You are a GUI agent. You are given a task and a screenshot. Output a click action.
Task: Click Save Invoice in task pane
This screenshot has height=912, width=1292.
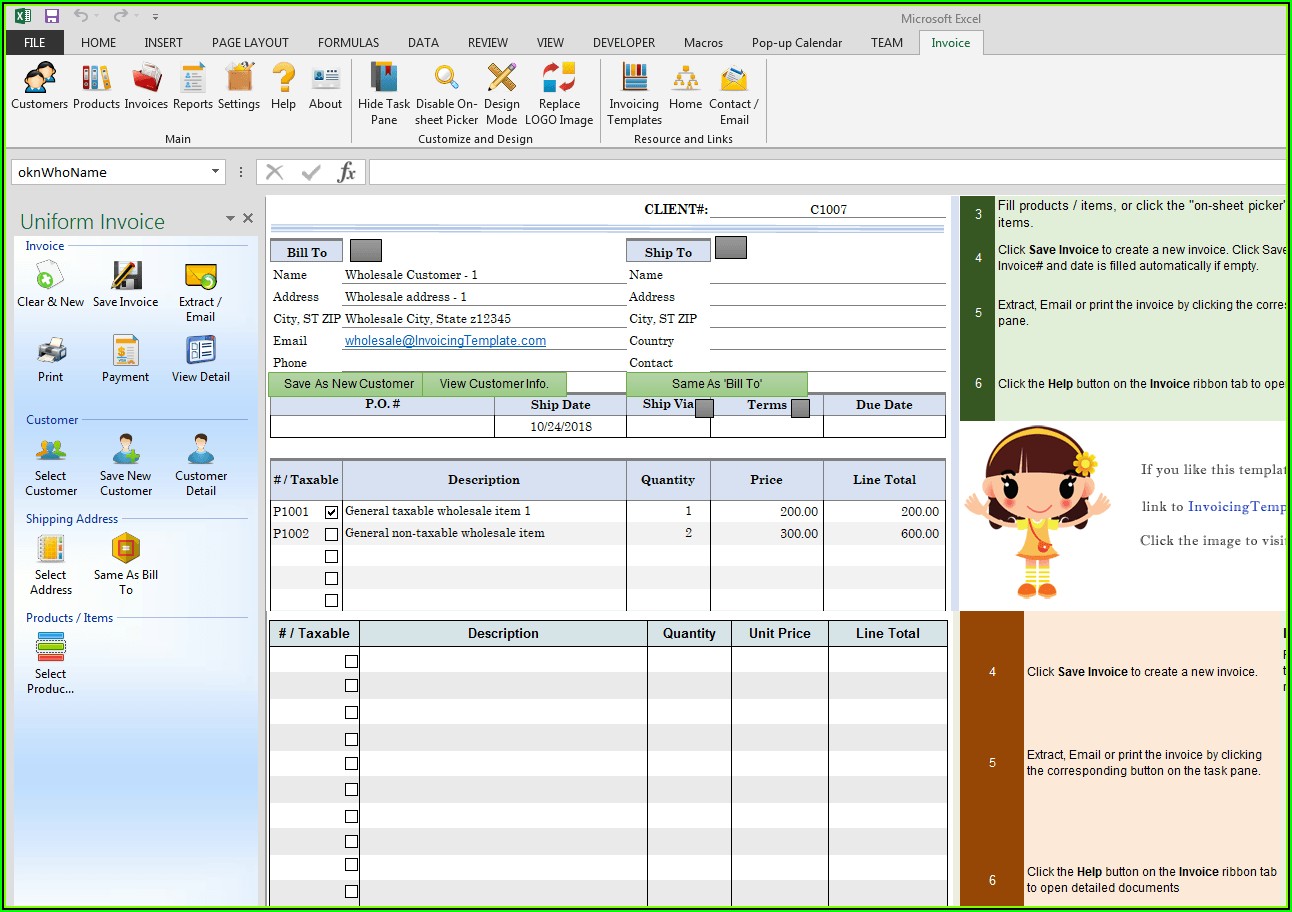pyautogui.click(x=126, y=284)
